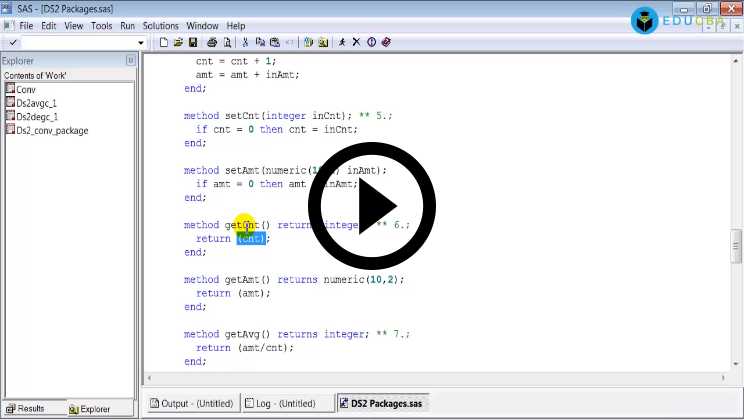Open the Run menu
Image resolution: width=744 pixels, height=420 pixels.
pos(127,25)
